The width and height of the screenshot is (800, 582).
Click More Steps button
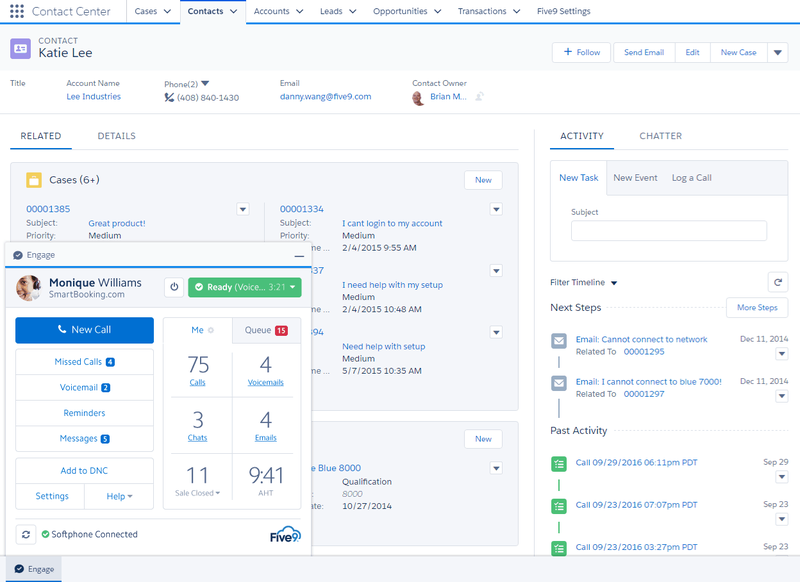click(757, 308)
